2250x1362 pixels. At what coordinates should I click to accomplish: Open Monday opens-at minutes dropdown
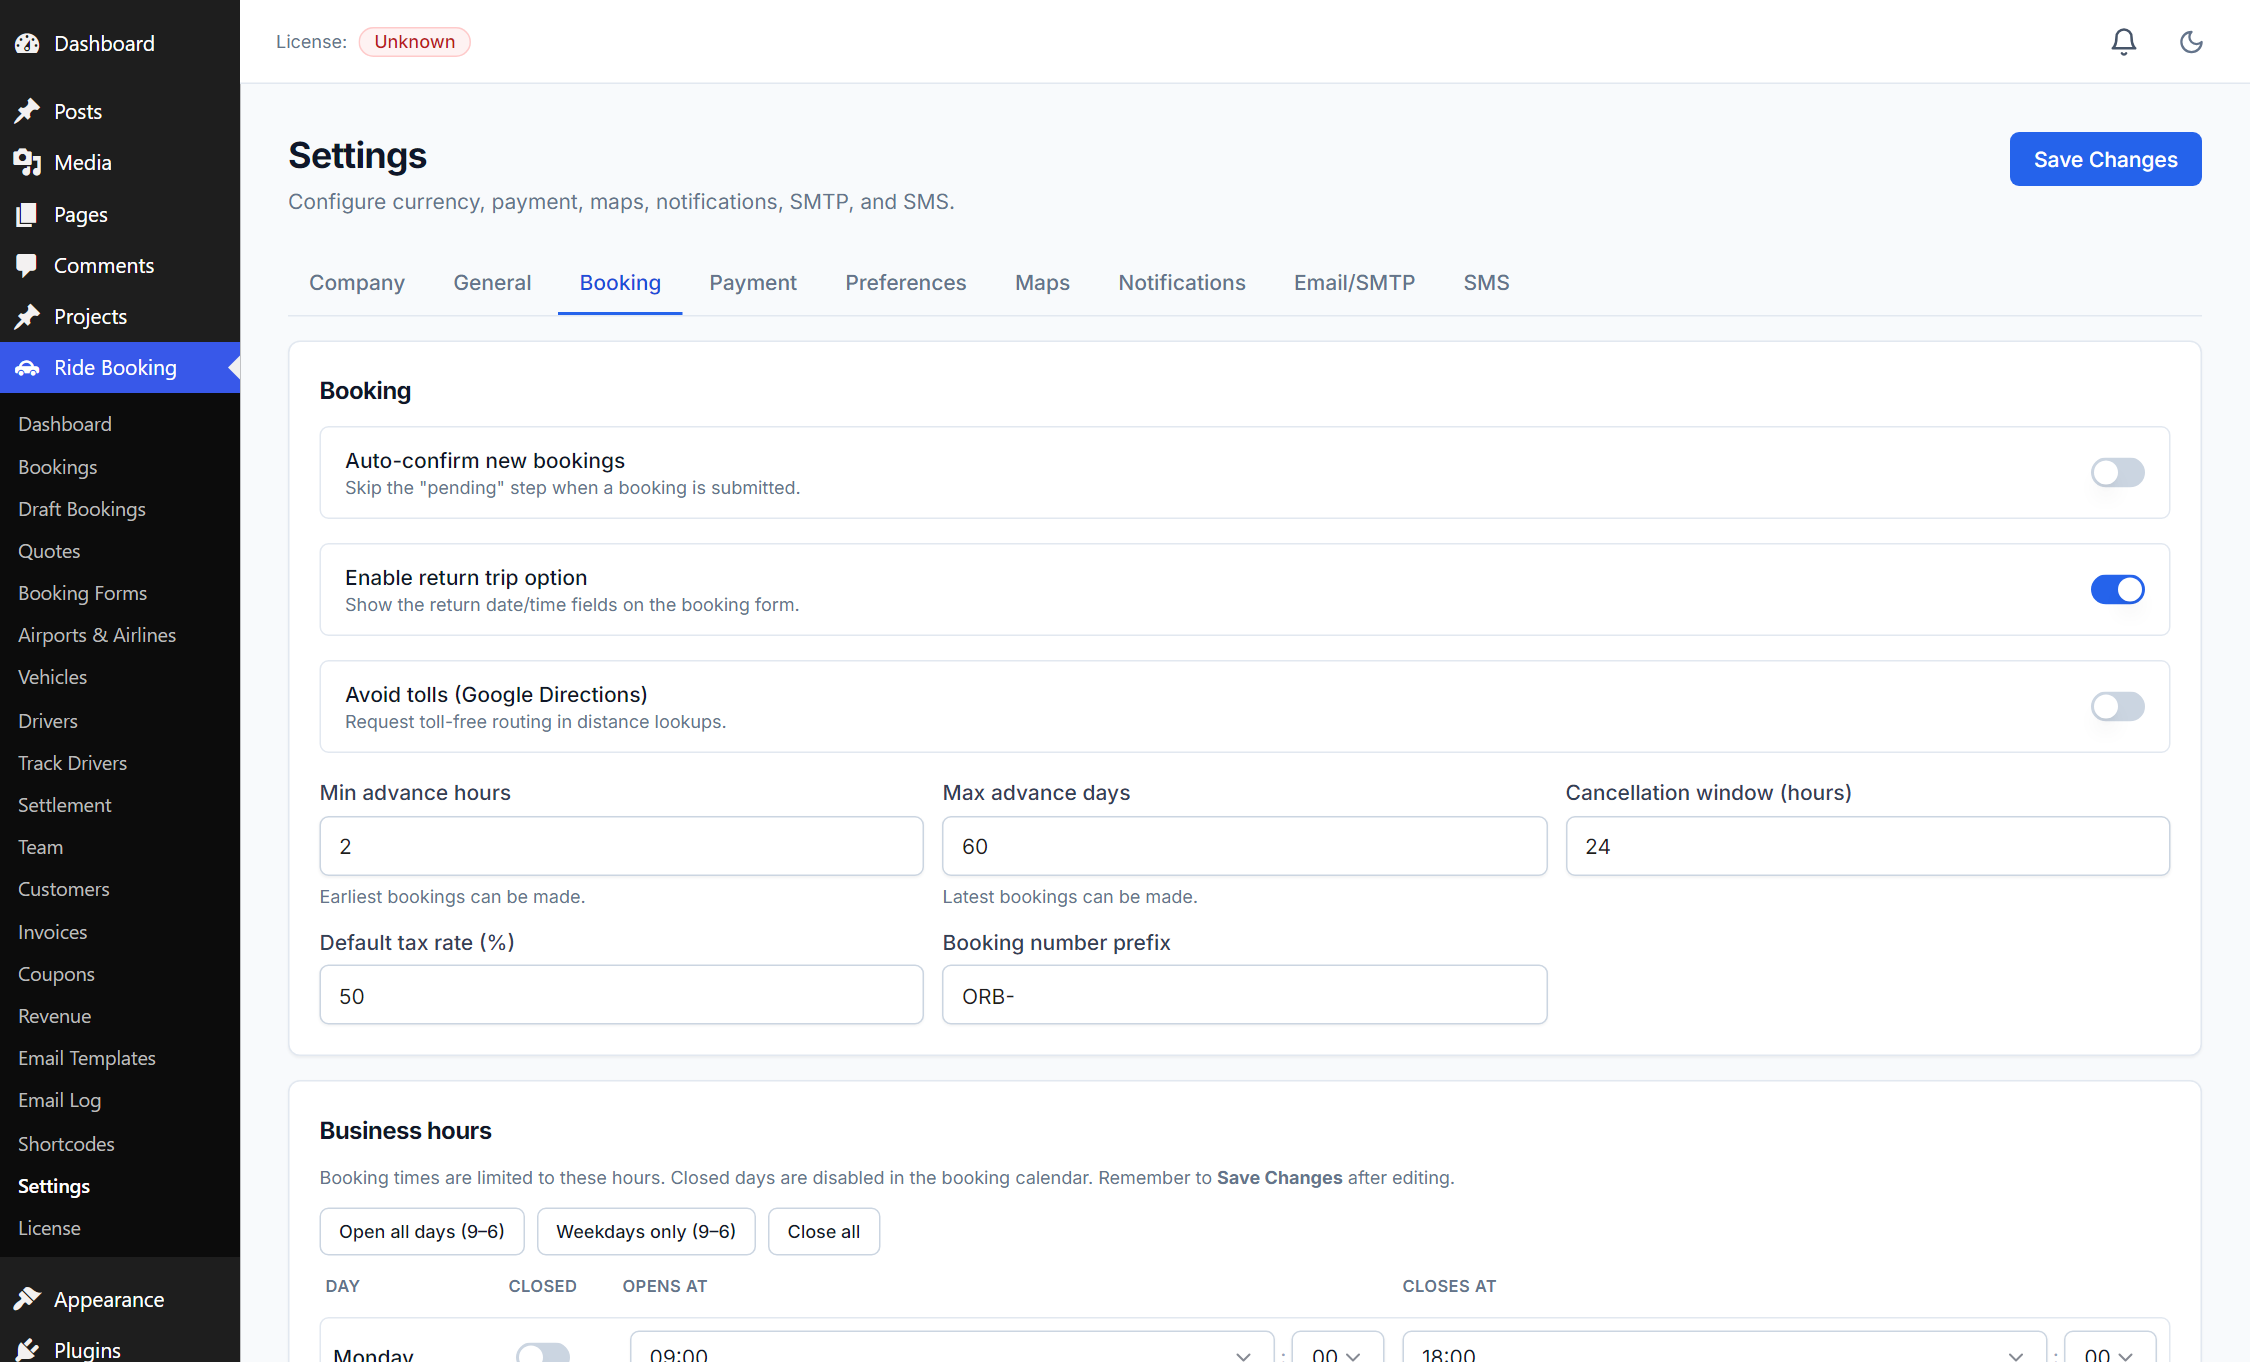[x=1337, y=1348]
